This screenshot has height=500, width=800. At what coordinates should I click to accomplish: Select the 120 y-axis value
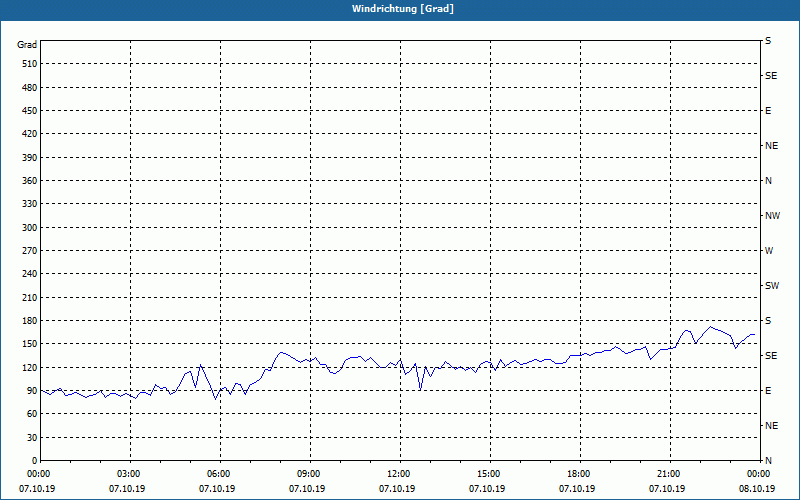pos(30,367)
